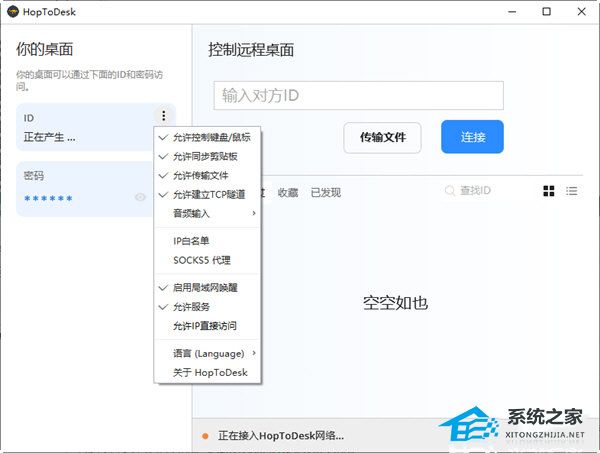
Task: Expand the 语言 (Language) submenu
Action: tap(207, 354)
